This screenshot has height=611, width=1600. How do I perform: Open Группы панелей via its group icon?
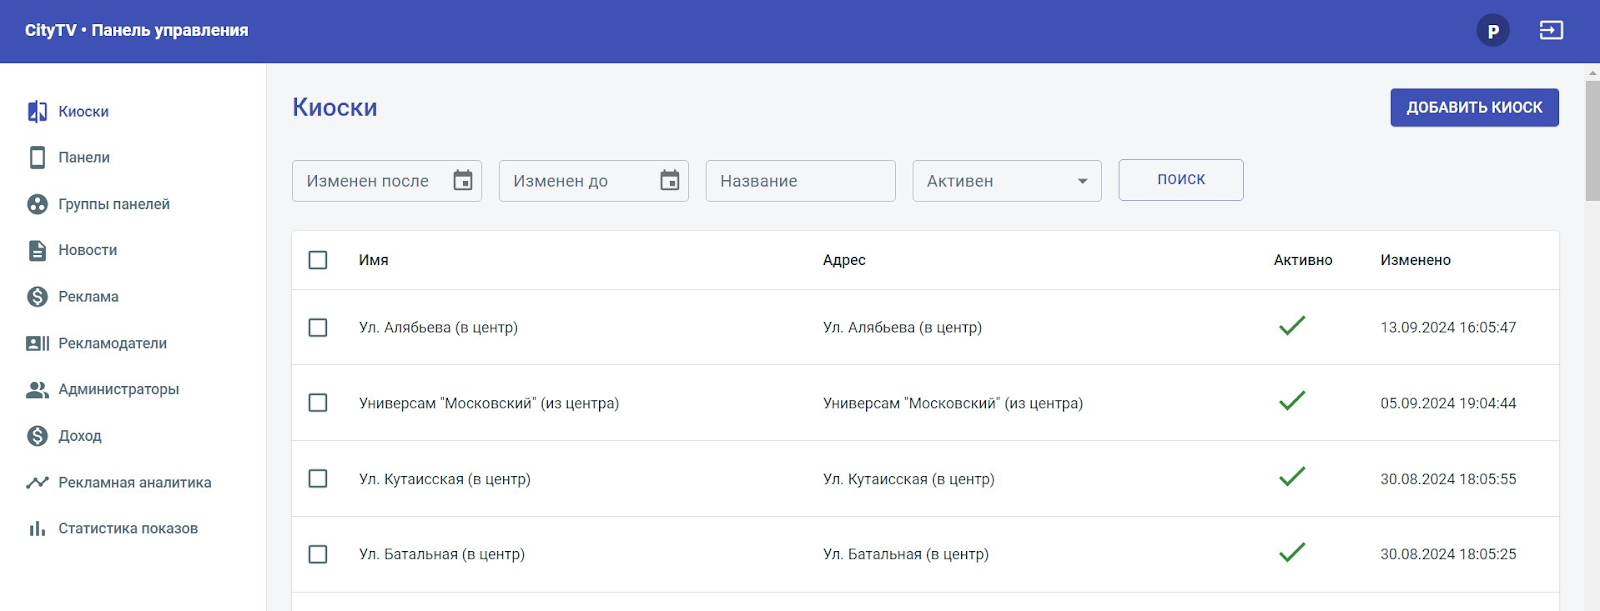[37, 204]
